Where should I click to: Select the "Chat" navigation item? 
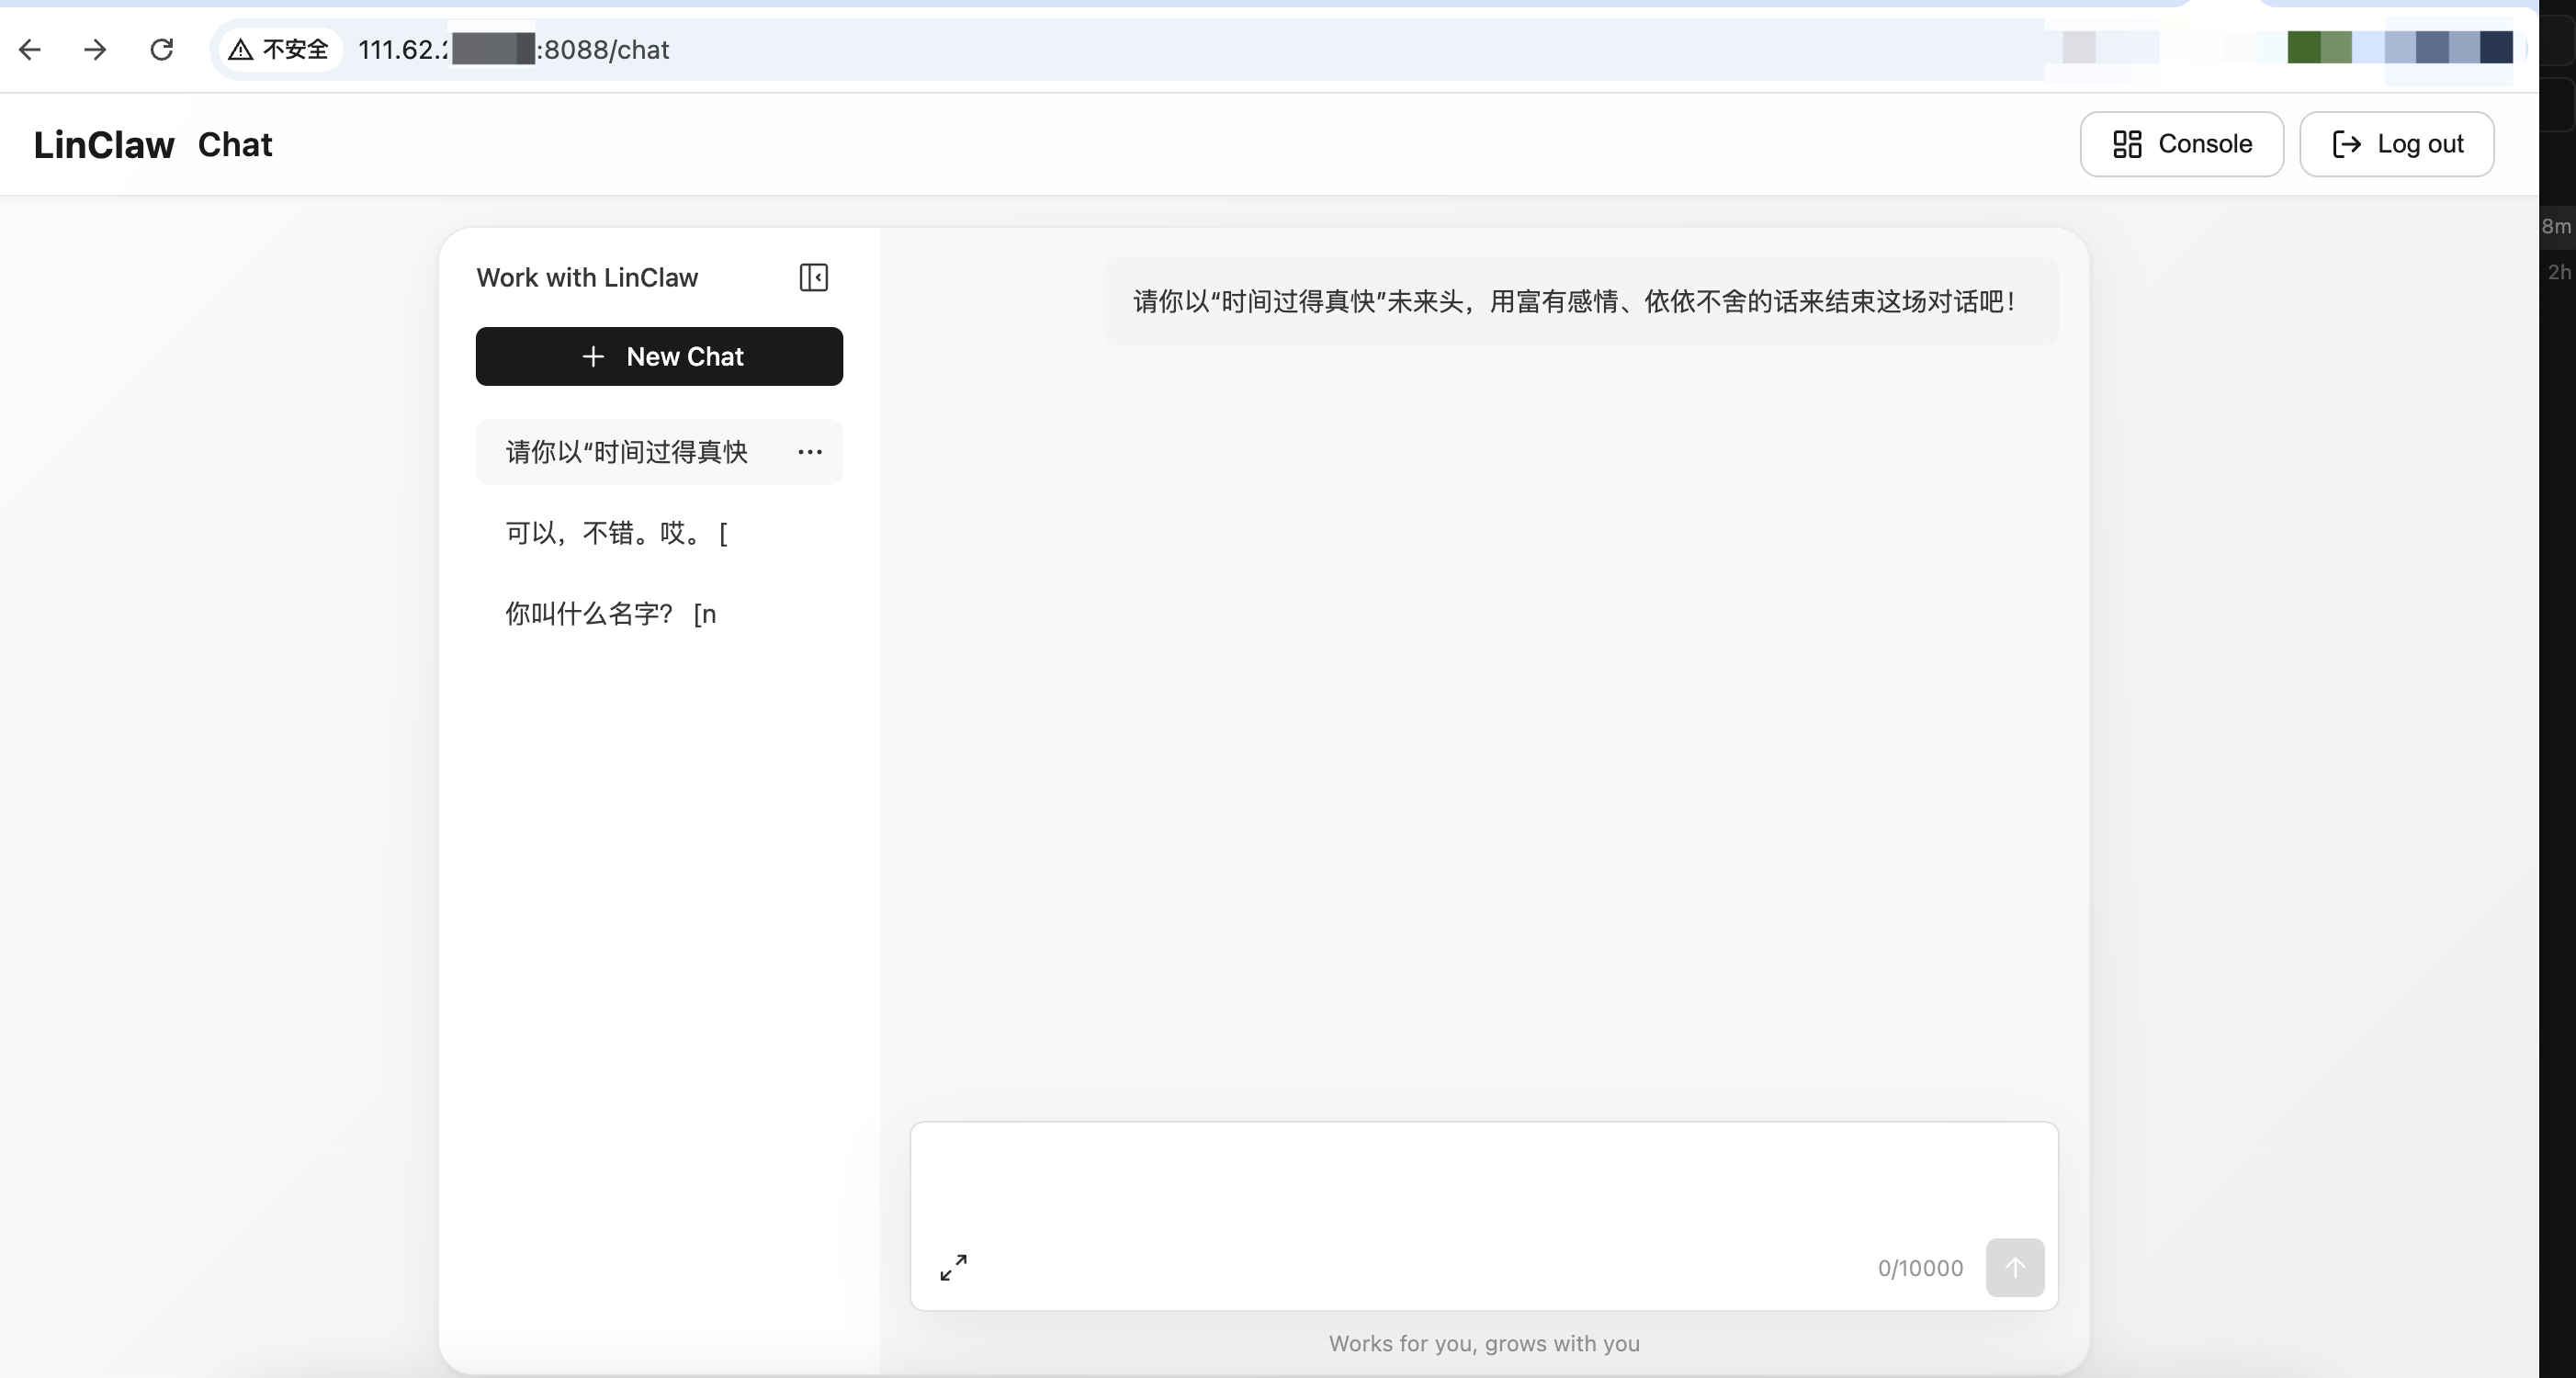tap(234, 144)
